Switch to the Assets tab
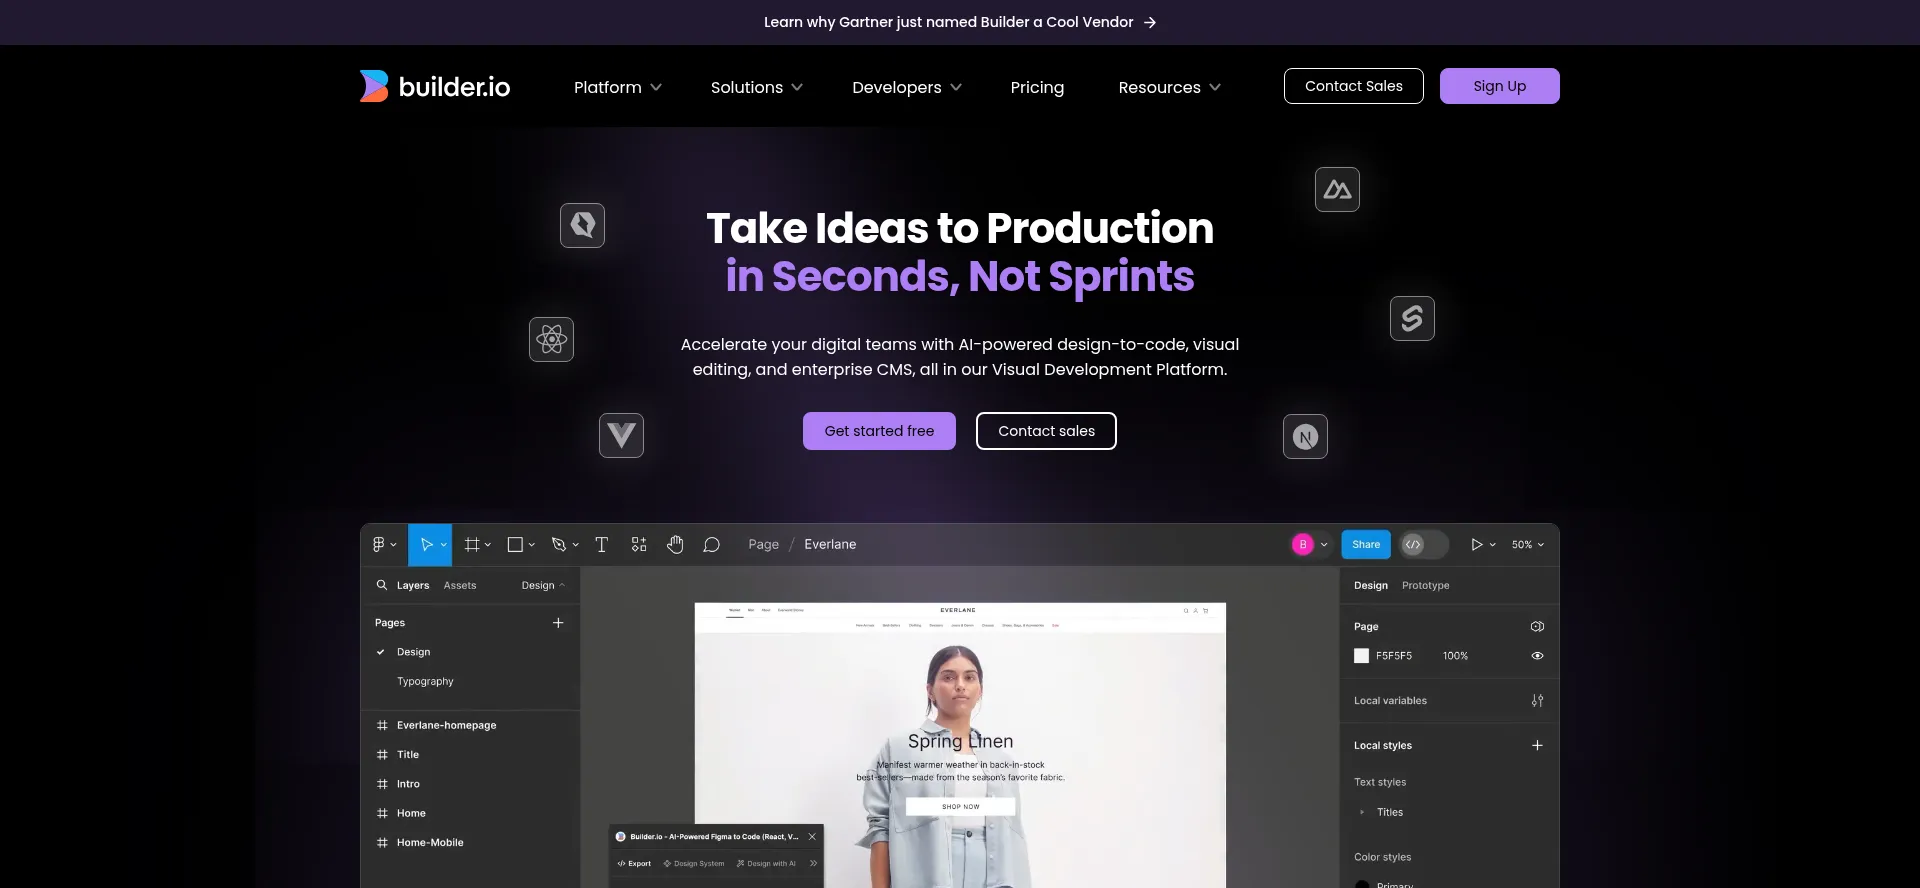Viewport: 1920px width, 888px height. coord(460,585)
